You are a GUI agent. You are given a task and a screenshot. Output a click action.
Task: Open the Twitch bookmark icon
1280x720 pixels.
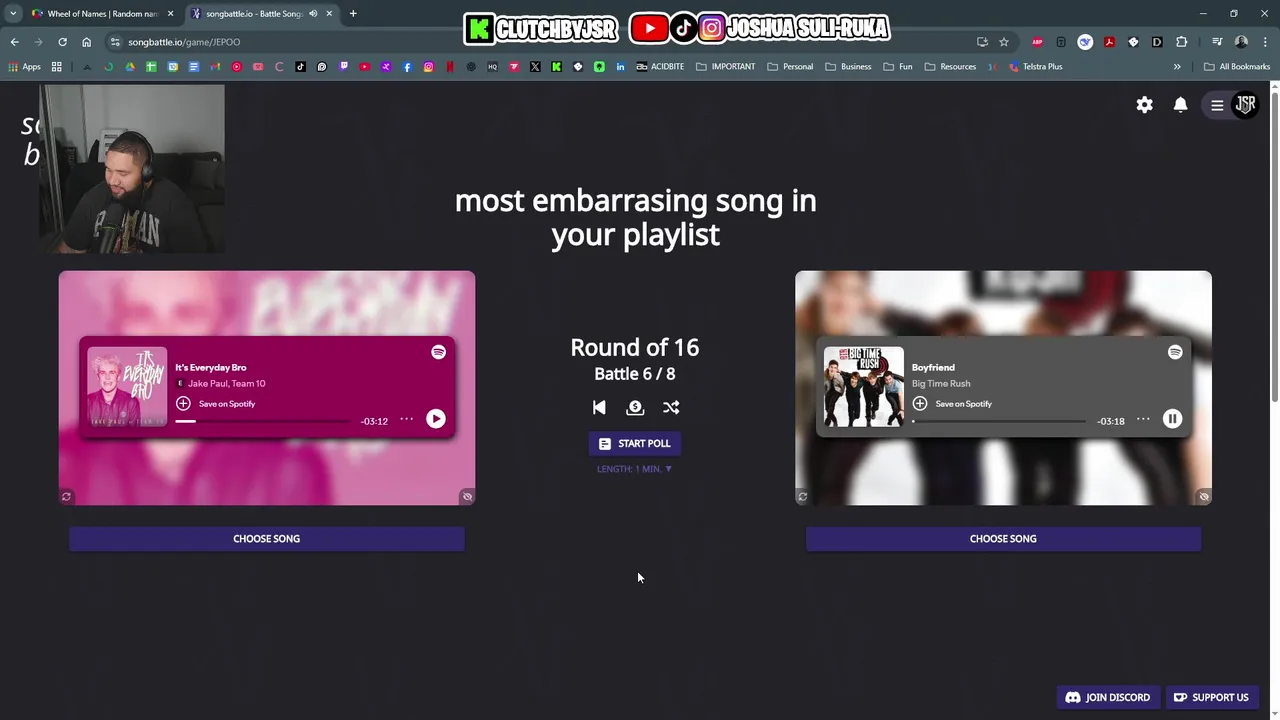343,67
